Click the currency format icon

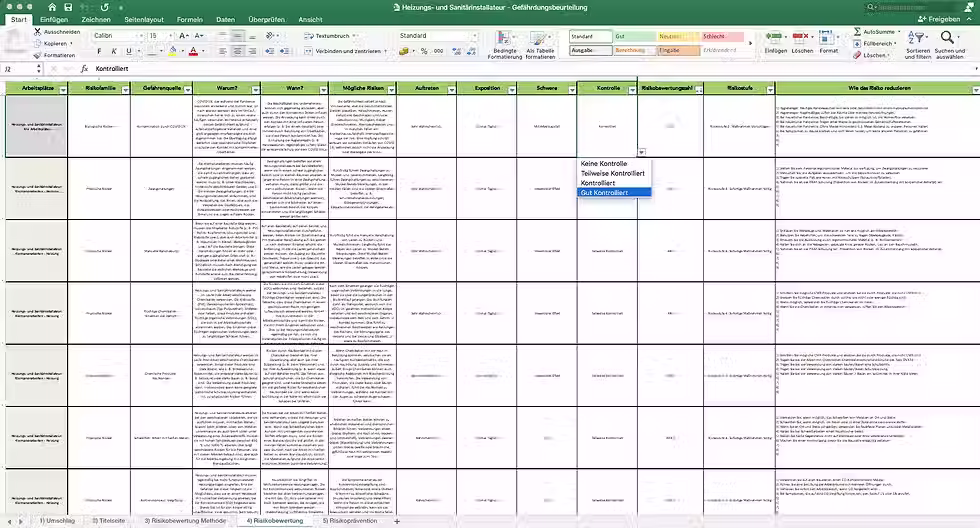tap(404, 51)
